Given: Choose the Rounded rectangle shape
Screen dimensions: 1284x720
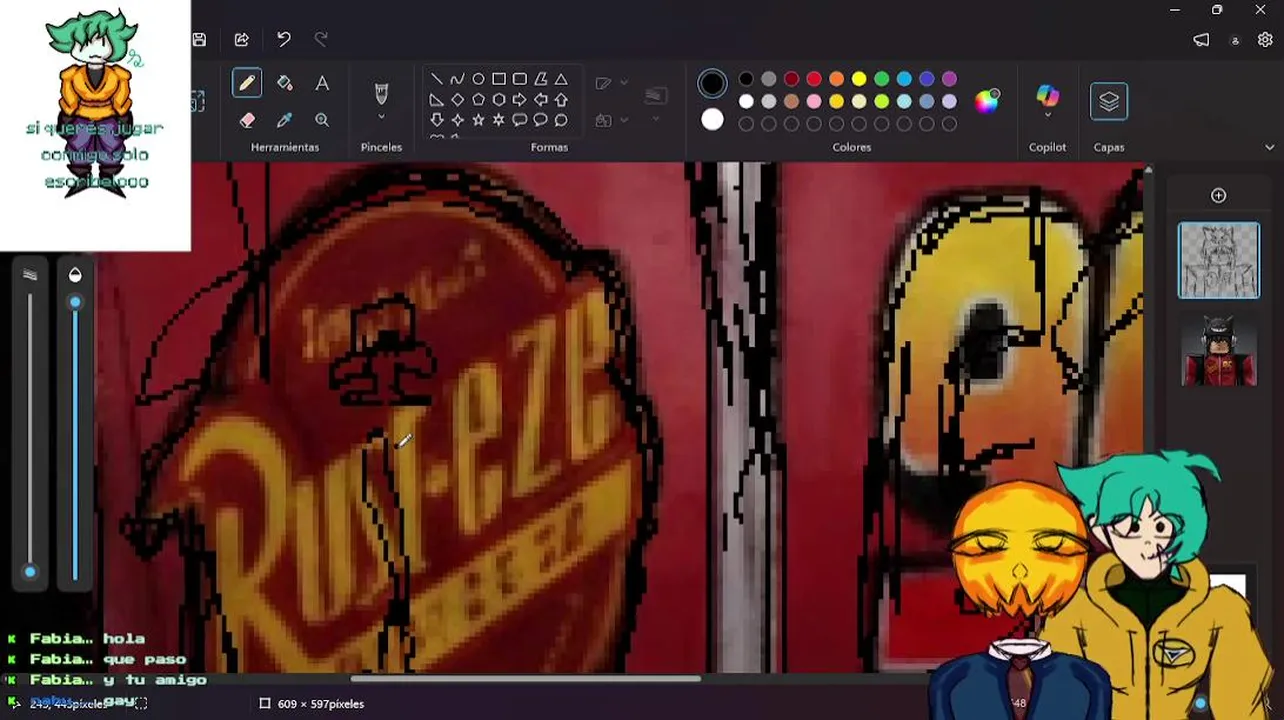Looking at the screenshot, I should tap(520, 79).
